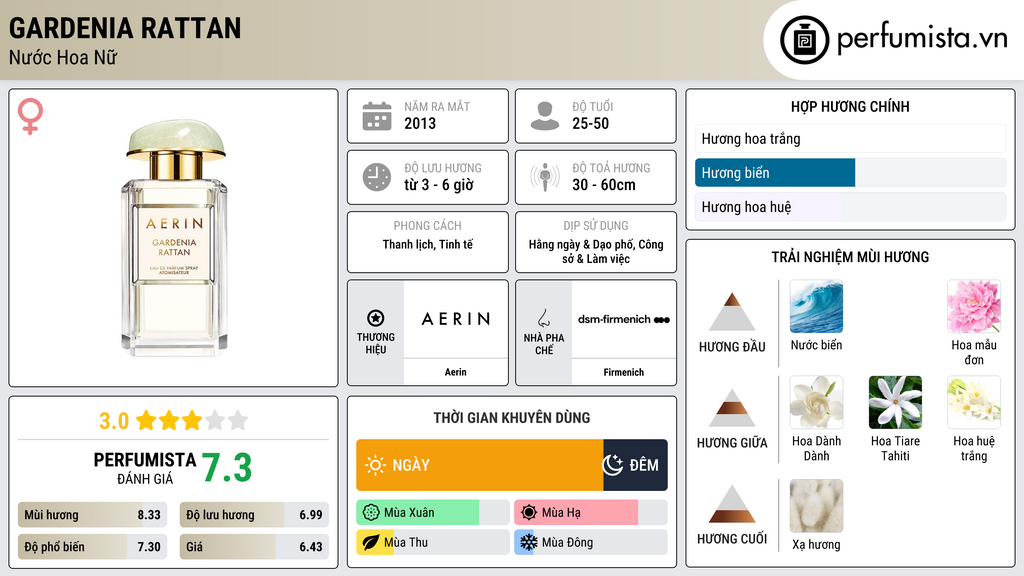Click the Độ phổ biến 7.30 score bar
The image size is (1024, 576).
pyautogui.click(x=93, y=547)
